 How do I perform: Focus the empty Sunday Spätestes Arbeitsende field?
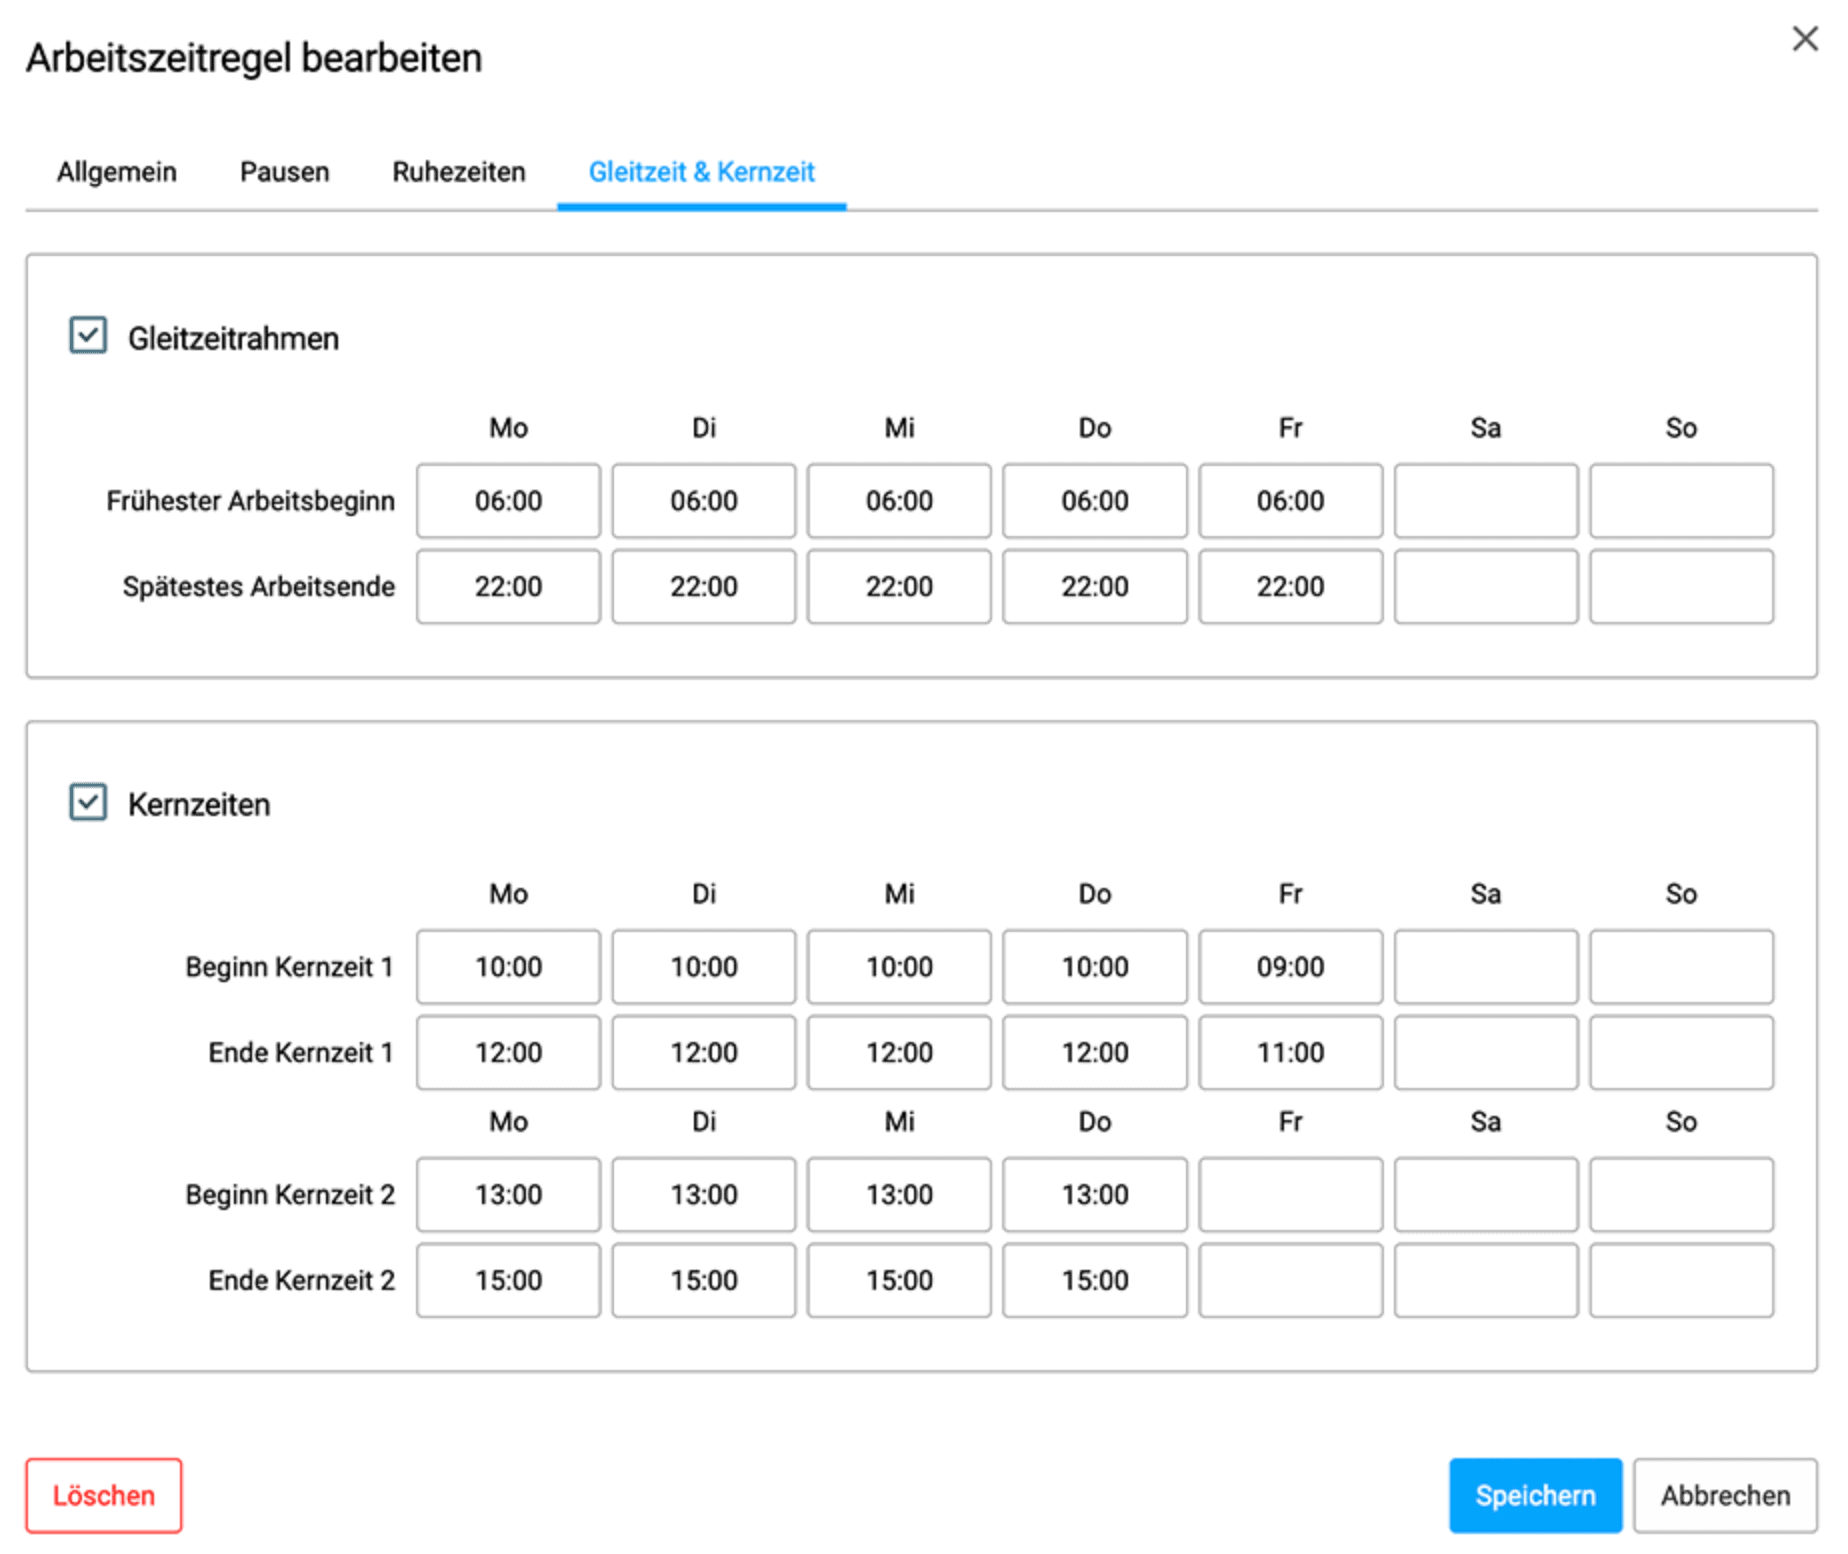[x=1681, y=586]
